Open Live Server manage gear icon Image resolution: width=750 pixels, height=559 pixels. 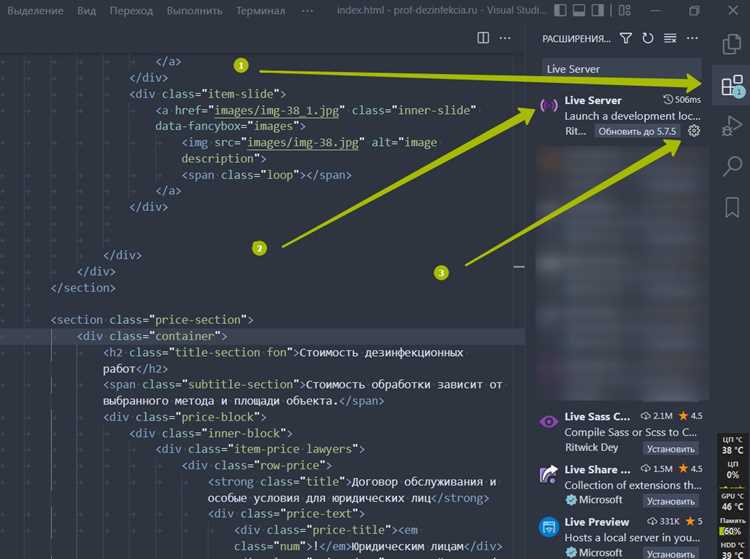[694, 131]
